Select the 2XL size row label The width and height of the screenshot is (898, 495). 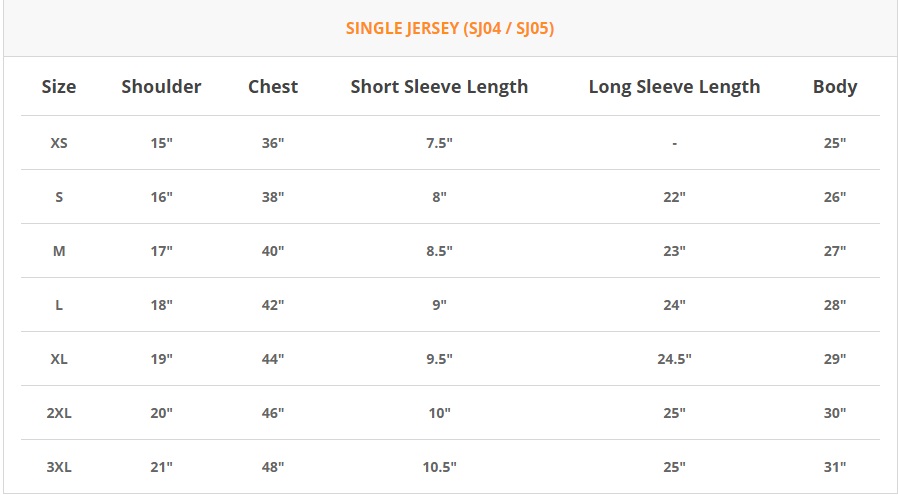coord(59,413)
